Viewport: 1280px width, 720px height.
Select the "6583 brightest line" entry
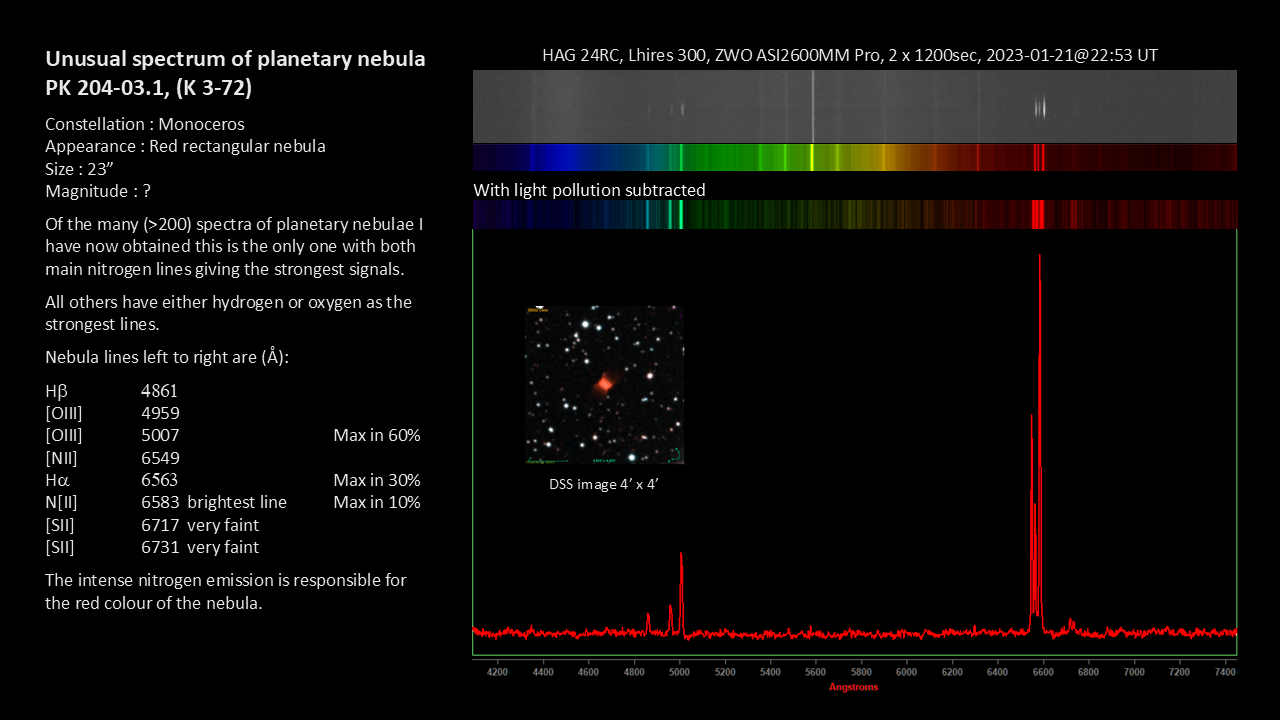click(214, 502)
